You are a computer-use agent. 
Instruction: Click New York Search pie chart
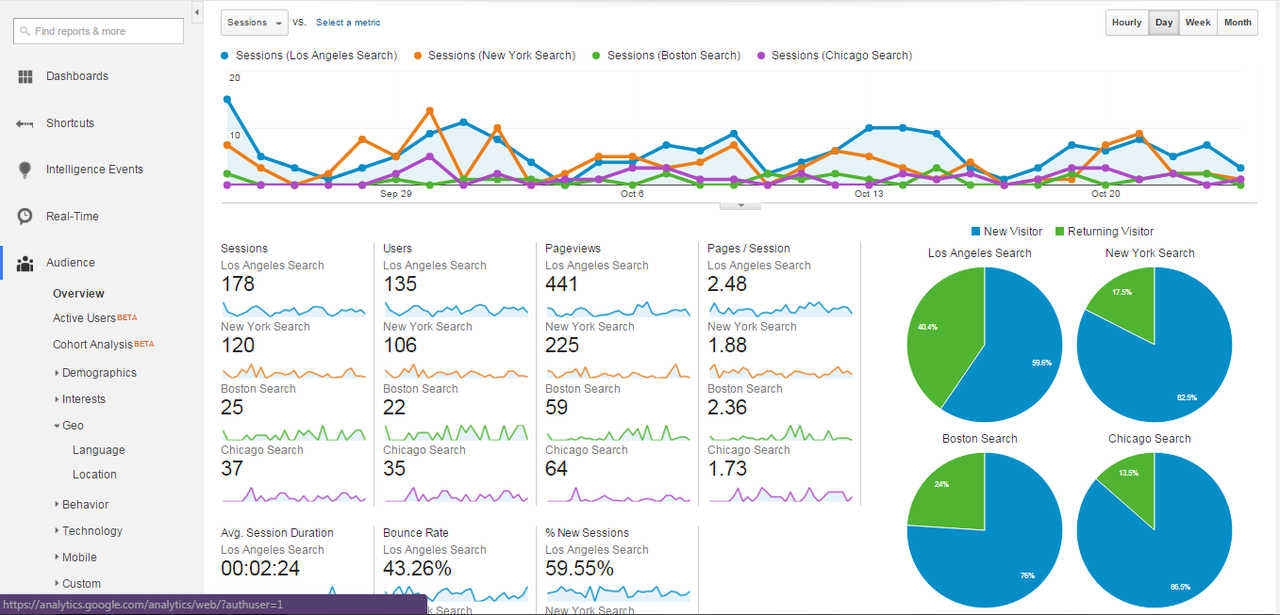click(x=1154, y=344)
